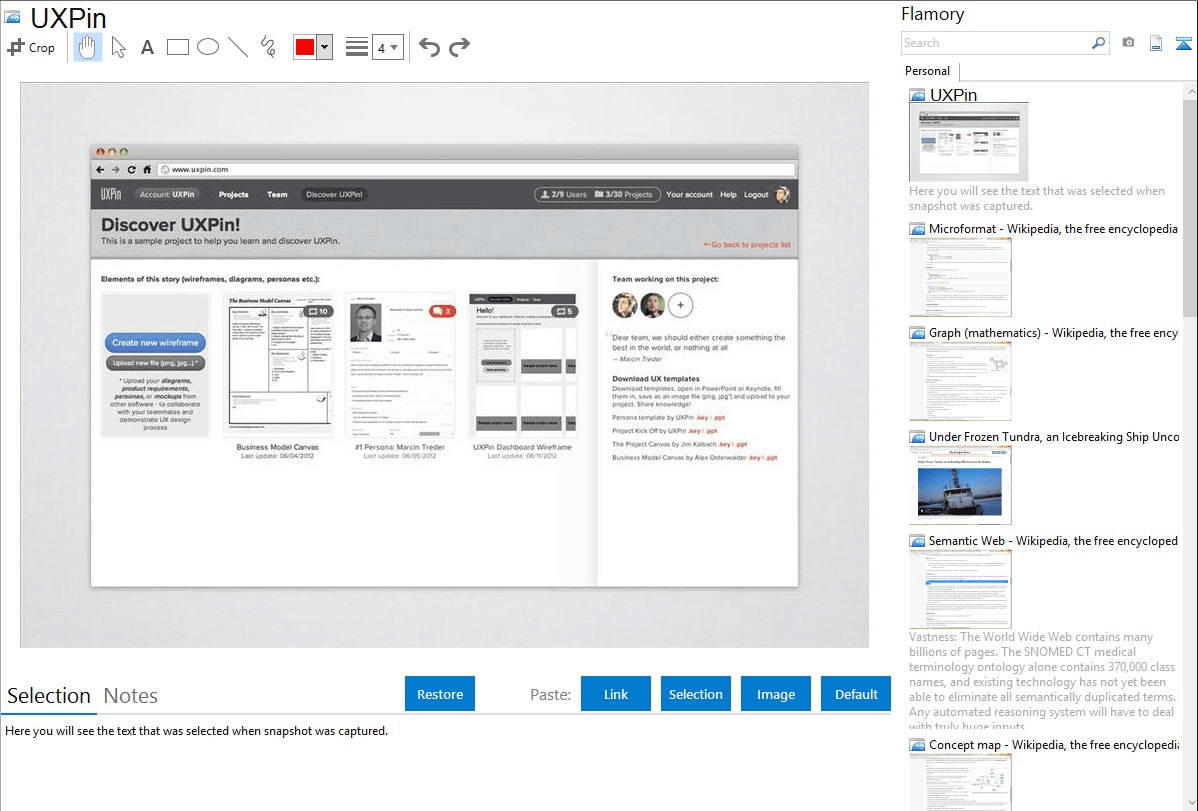This screenshot has width=1198, height=811.
Task: Click the Restore button
Action: (x=440, y=693)
